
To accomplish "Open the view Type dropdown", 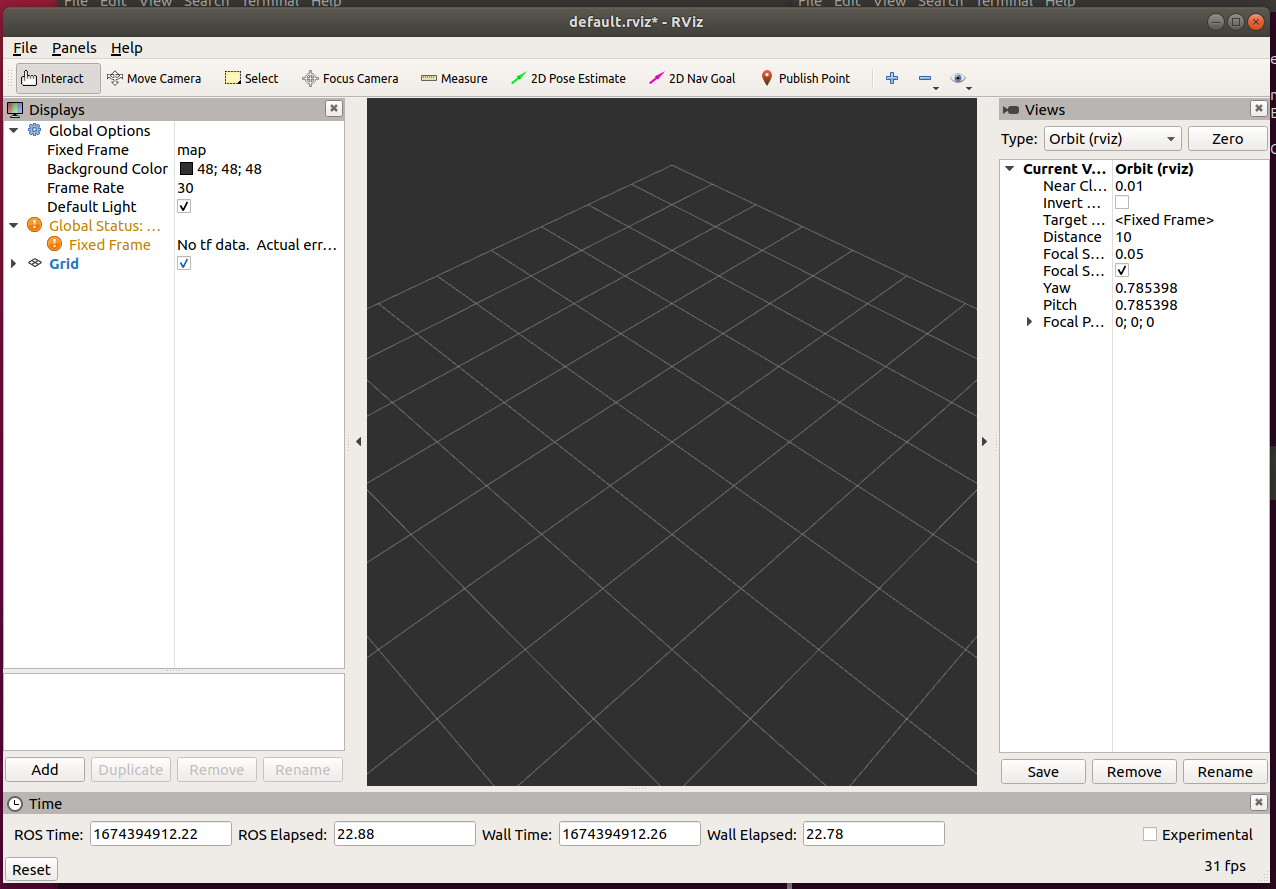I will pyautogui.click(x=1113, y=139).
